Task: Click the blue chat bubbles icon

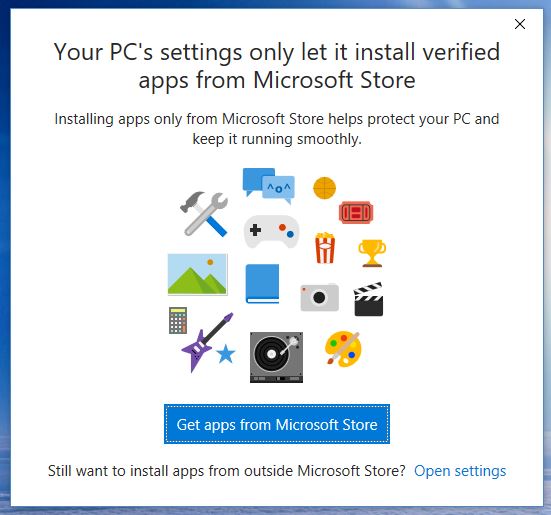Action: tap(269, 186)
